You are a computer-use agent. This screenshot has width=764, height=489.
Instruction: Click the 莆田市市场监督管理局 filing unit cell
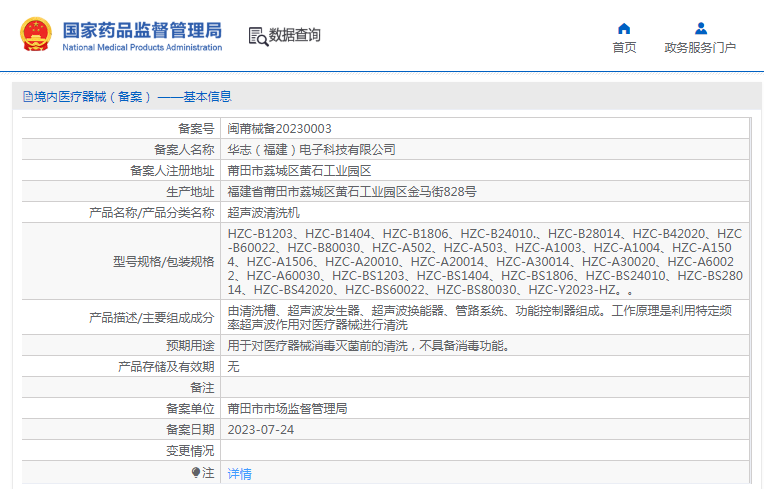(288, 409)
